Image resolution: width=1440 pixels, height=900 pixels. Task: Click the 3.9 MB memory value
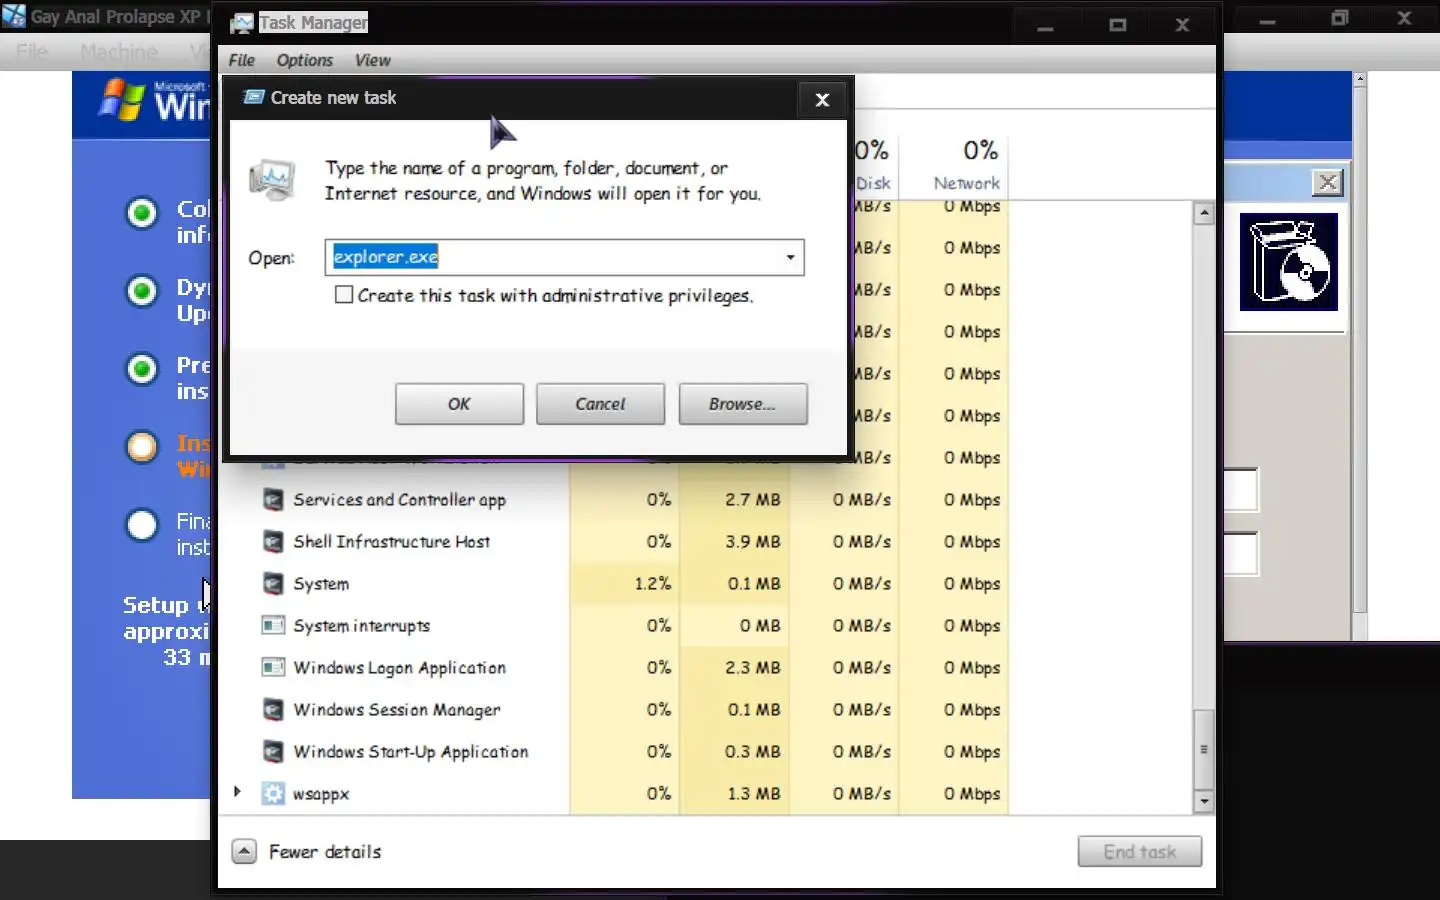click(753, 541)
